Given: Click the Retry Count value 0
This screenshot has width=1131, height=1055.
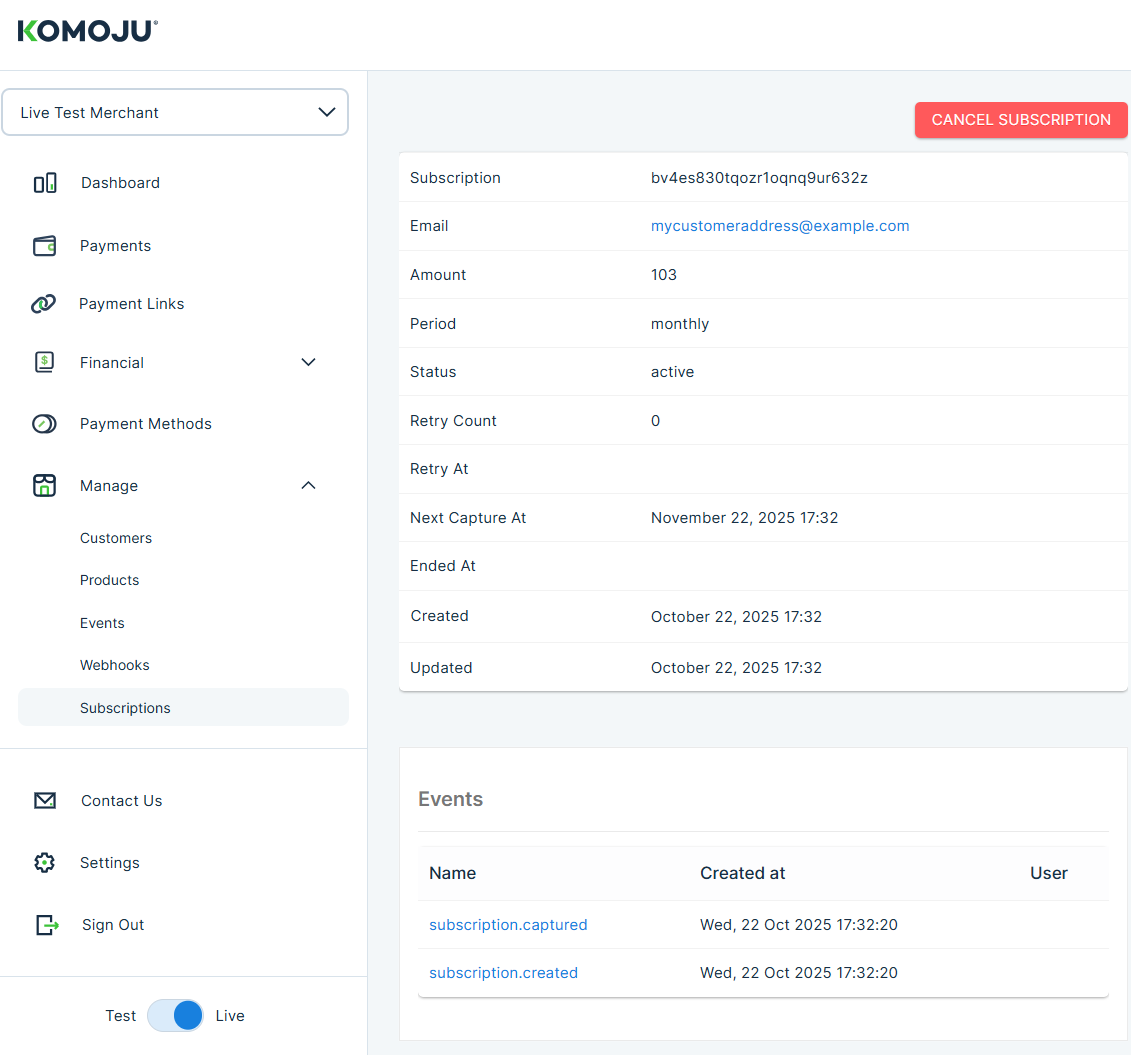Looking at the screenshot, I should coord(655,420).
